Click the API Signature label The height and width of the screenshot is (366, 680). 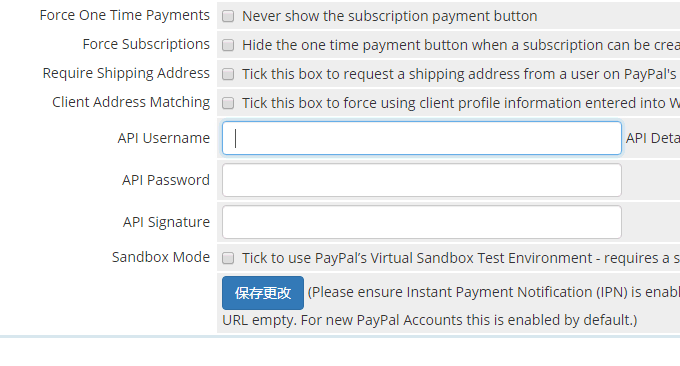click(x=166, y=222)
